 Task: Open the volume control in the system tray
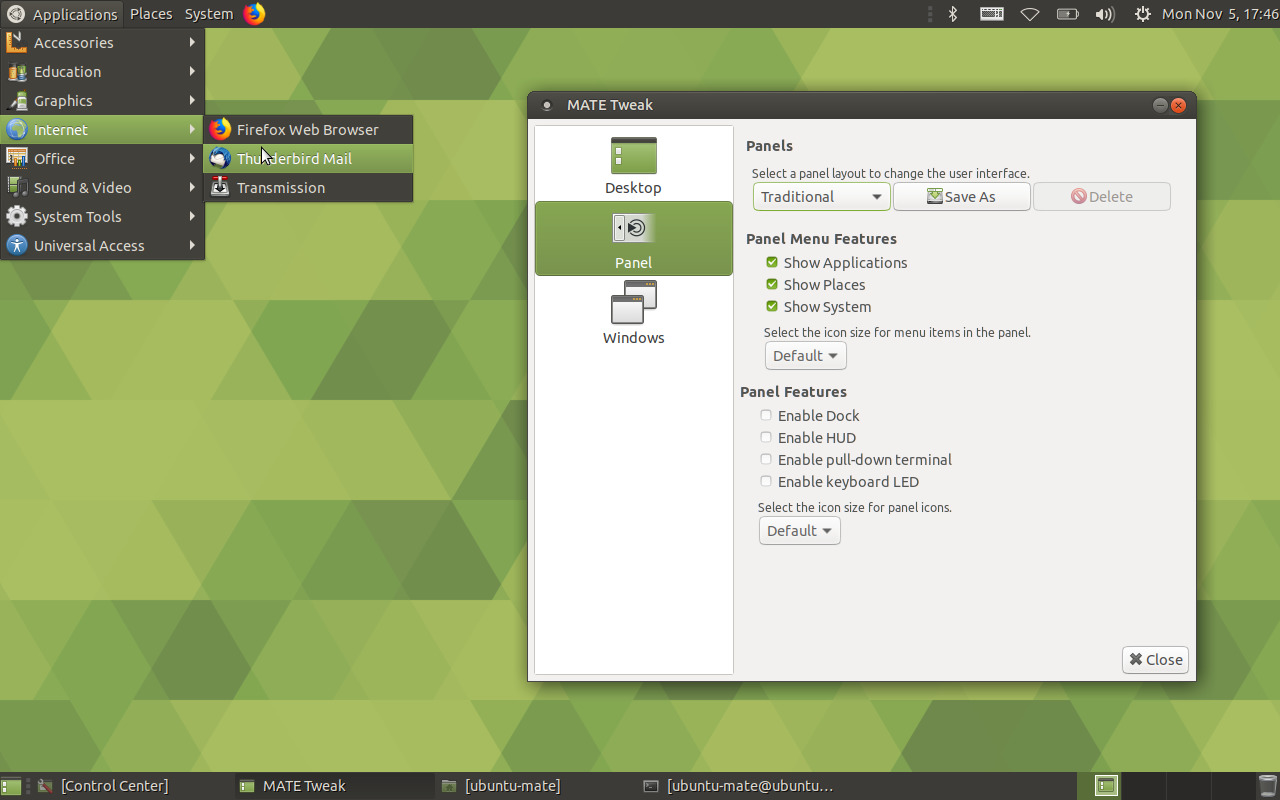[1104, 14]
